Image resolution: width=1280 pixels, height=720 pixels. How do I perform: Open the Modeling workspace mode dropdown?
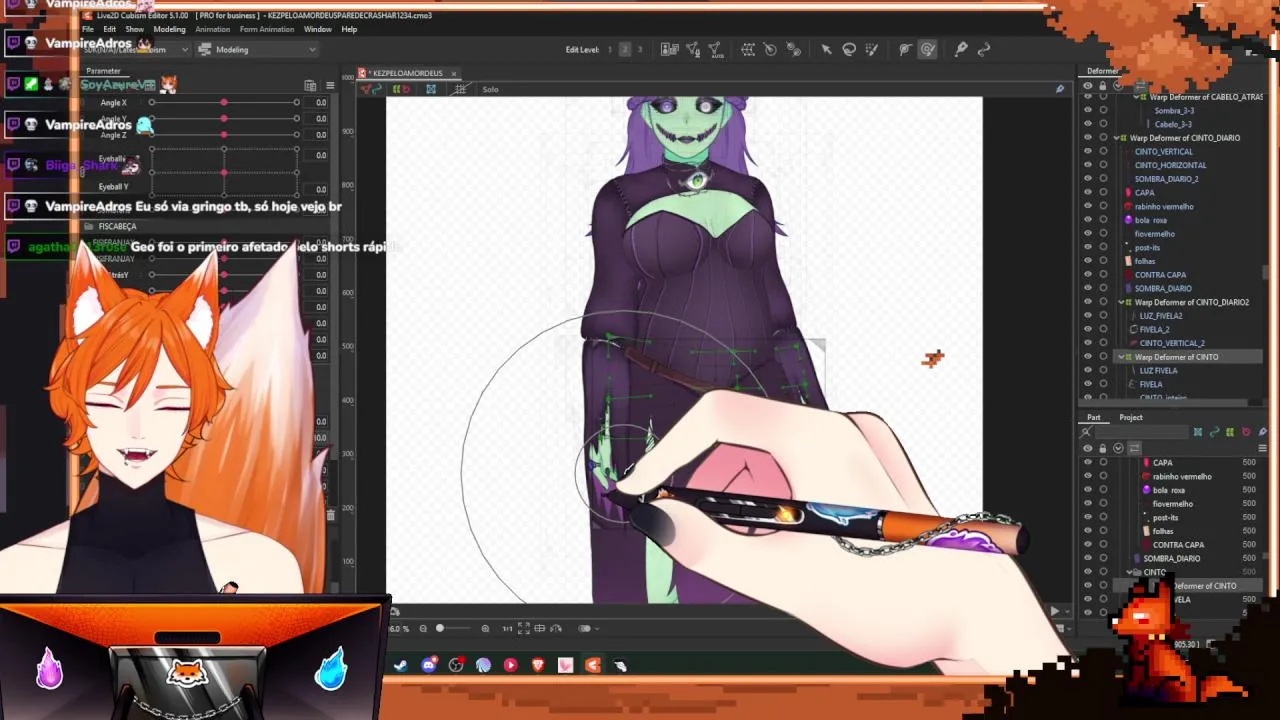click(258, 50)
